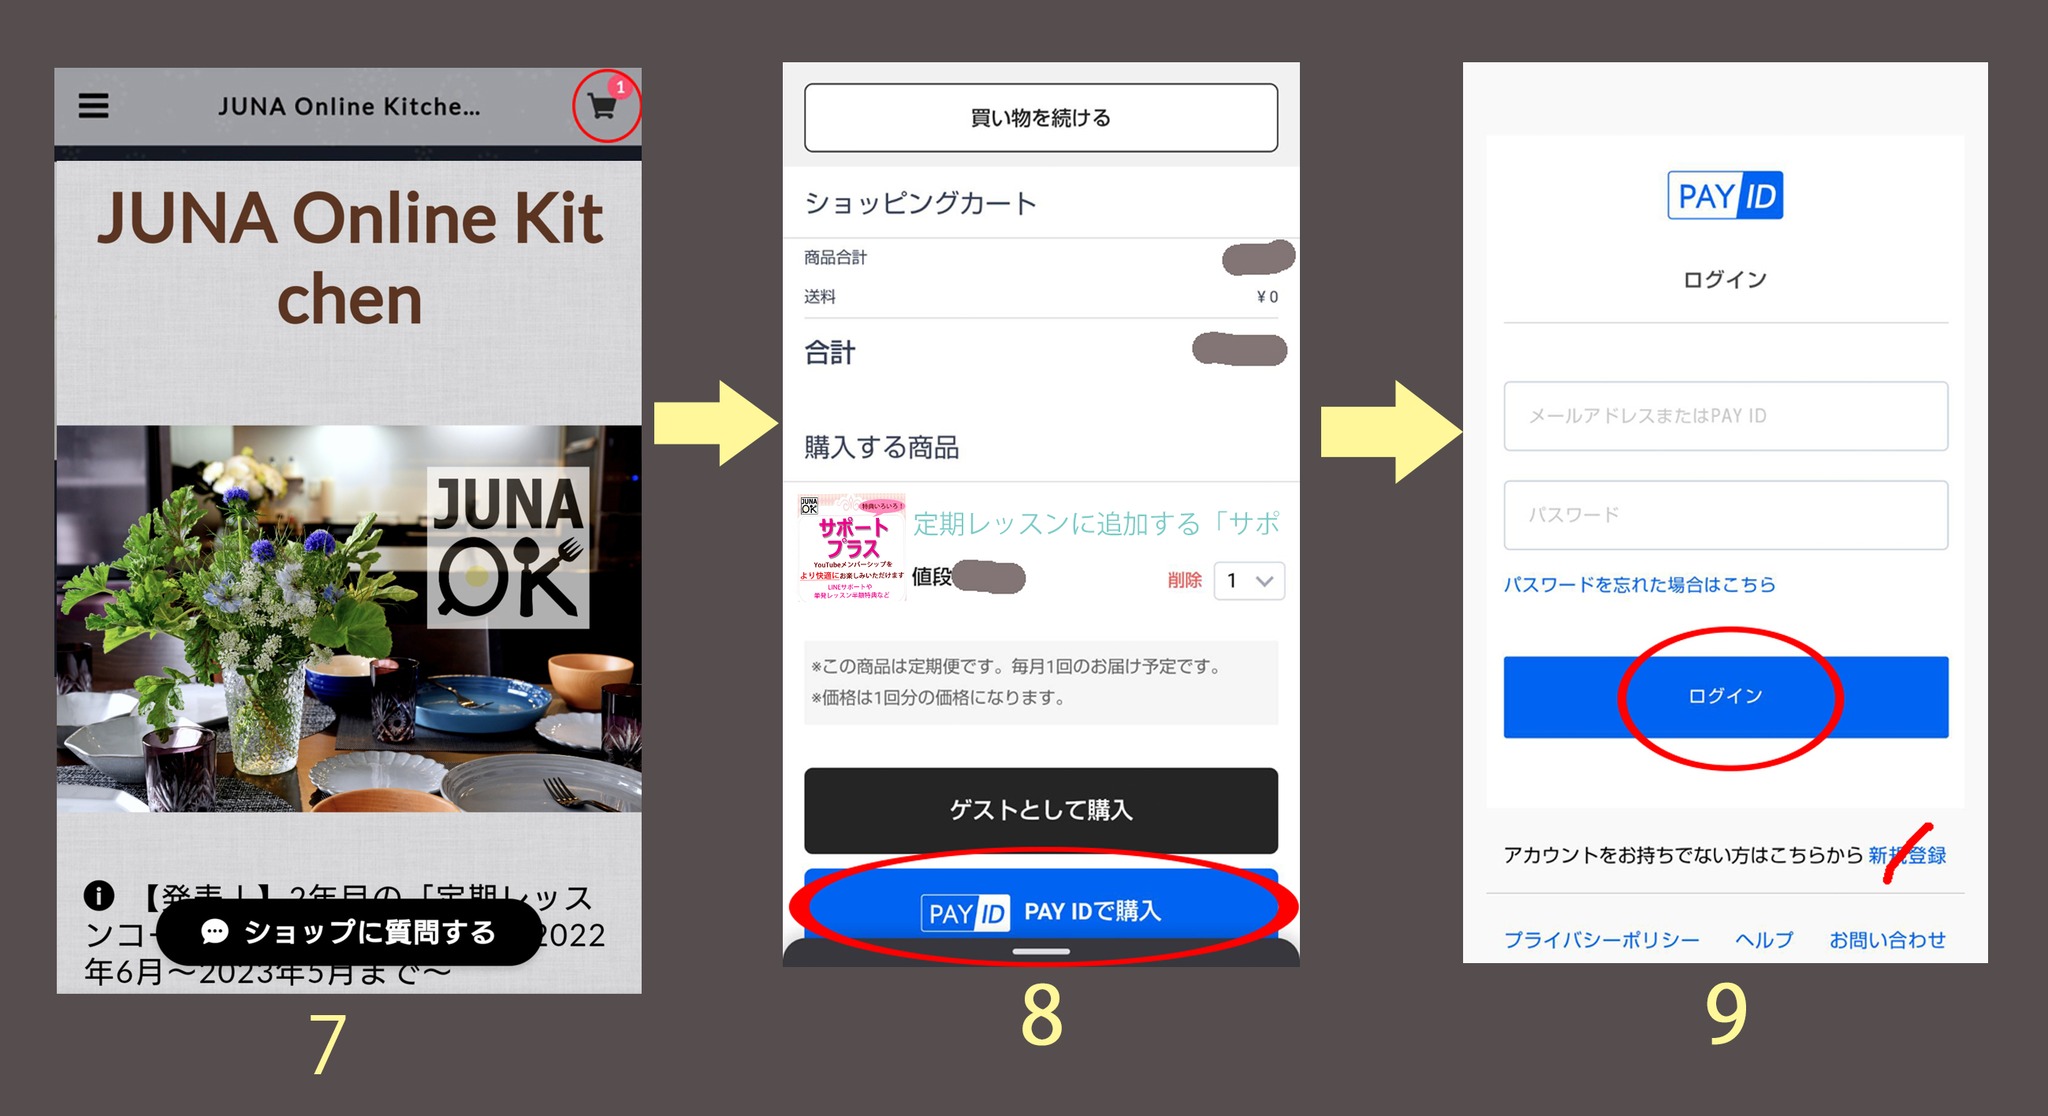Viewport: 2048px width, 1116px height.
Task: Open プライバシーポリシー link
Action: [1602, 940]
